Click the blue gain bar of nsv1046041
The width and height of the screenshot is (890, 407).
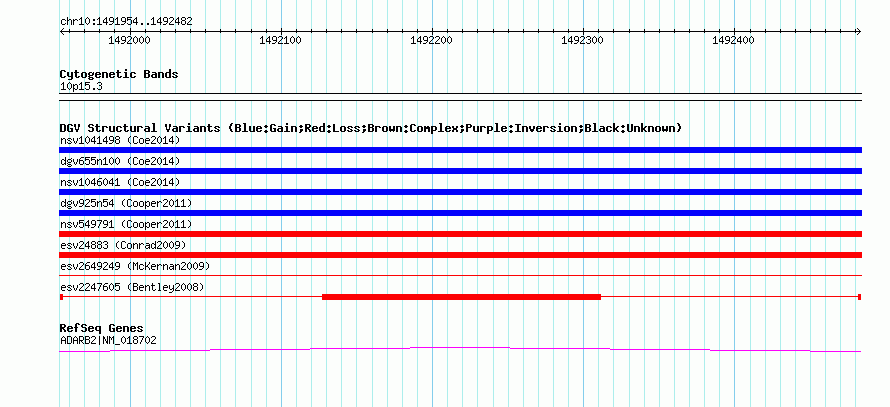point(460,192)
